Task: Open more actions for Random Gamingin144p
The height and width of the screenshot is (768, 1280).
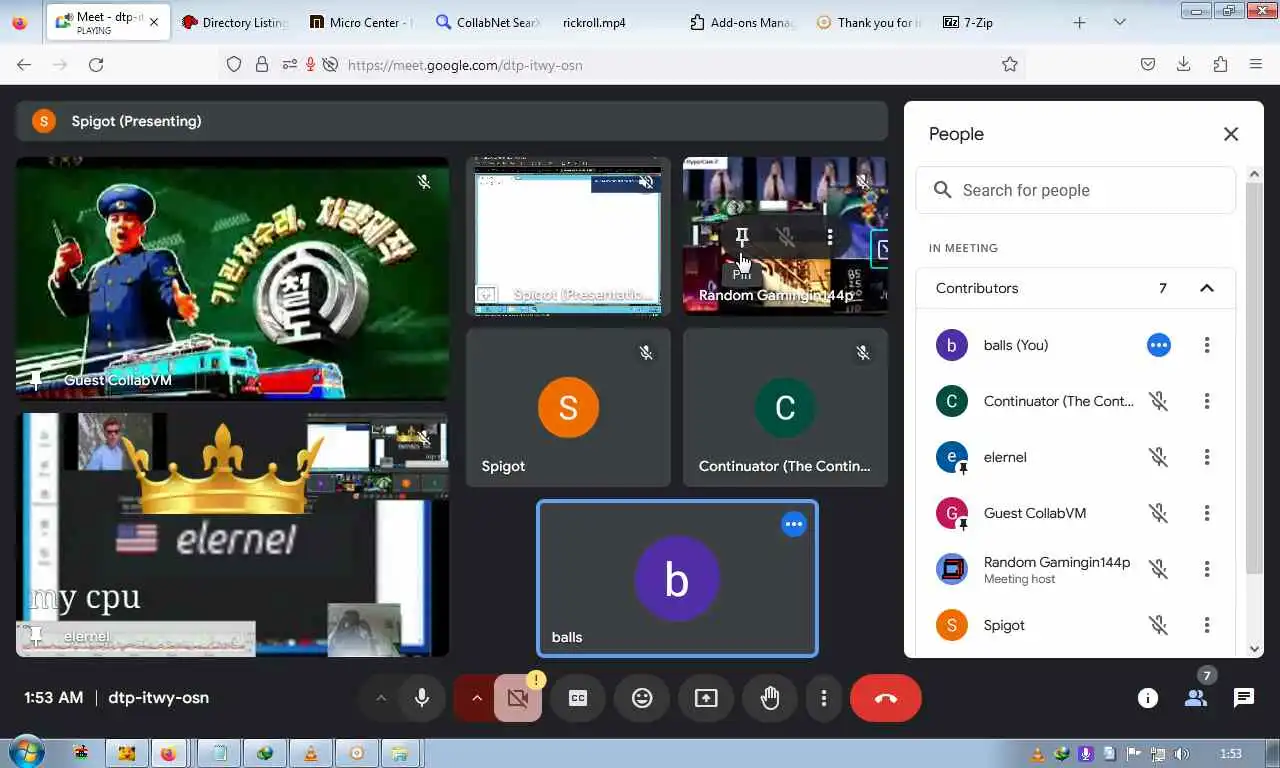Action: (x=1207, y=569)
